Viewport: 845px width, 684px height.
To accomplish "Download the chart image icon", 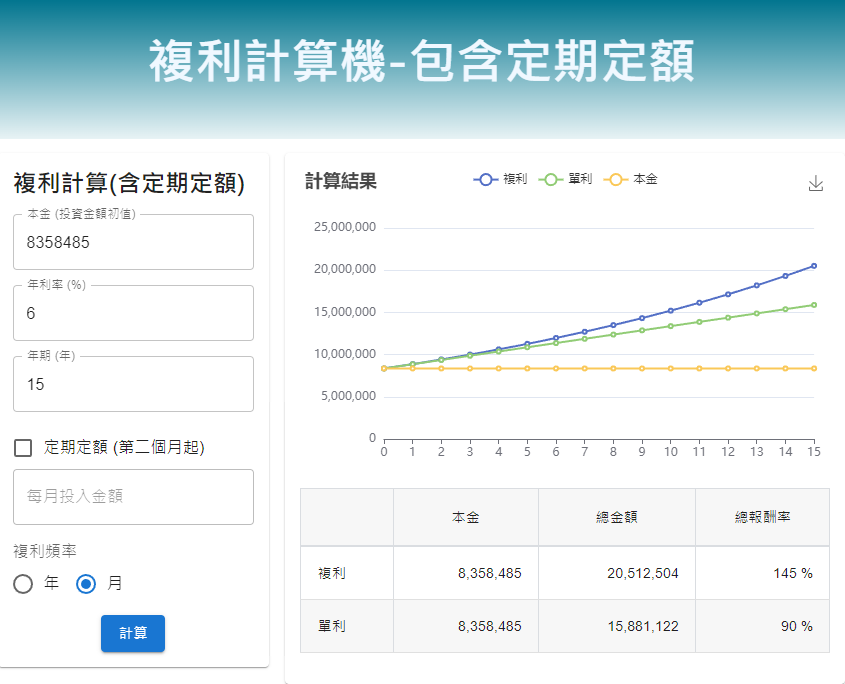I will [815, 183].
